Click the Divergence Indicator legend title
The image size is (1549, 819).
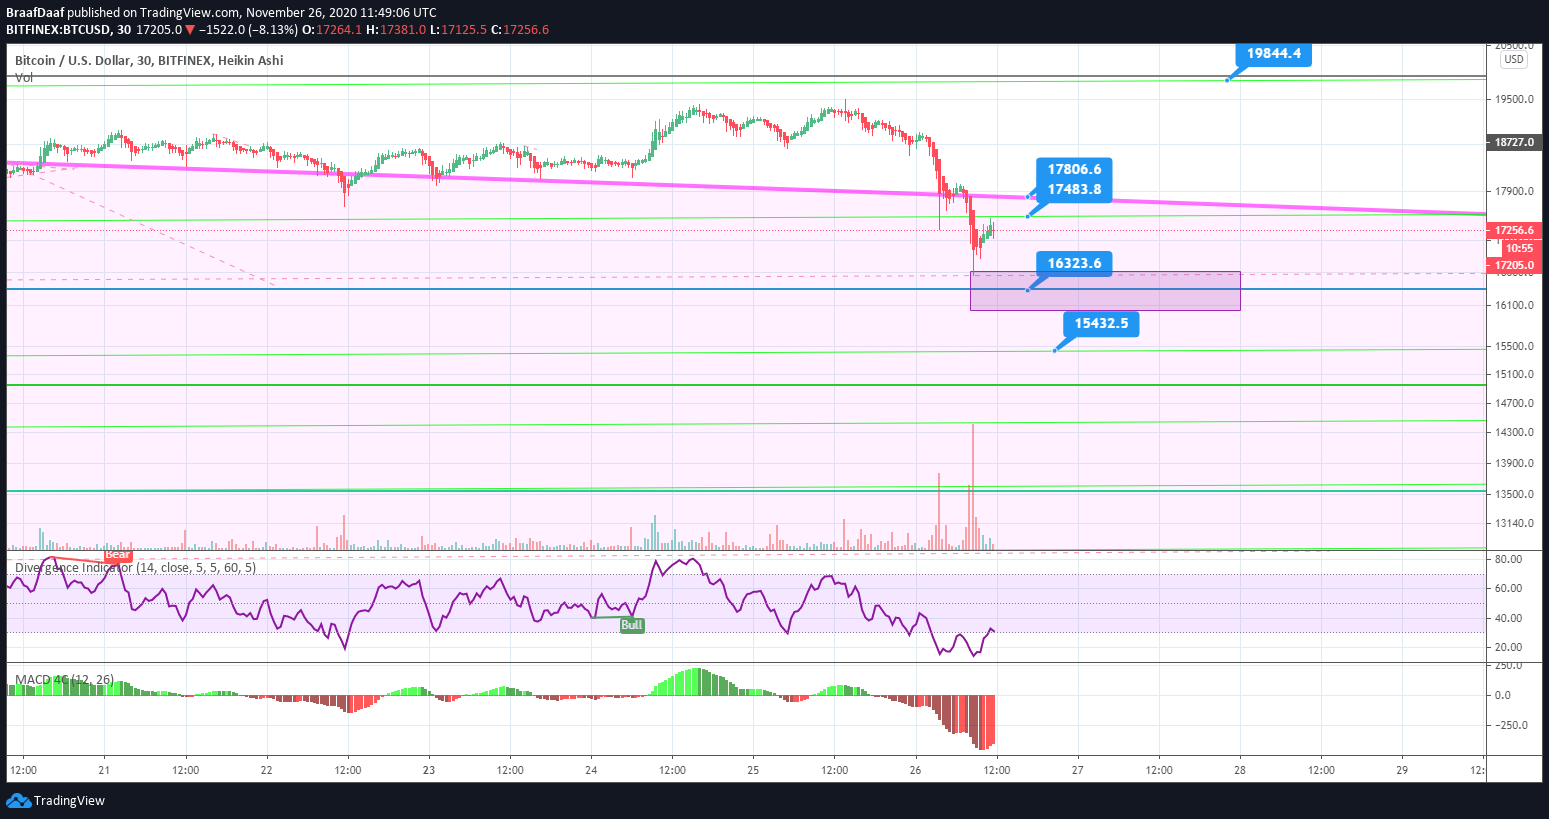click(x=135, y=568)
